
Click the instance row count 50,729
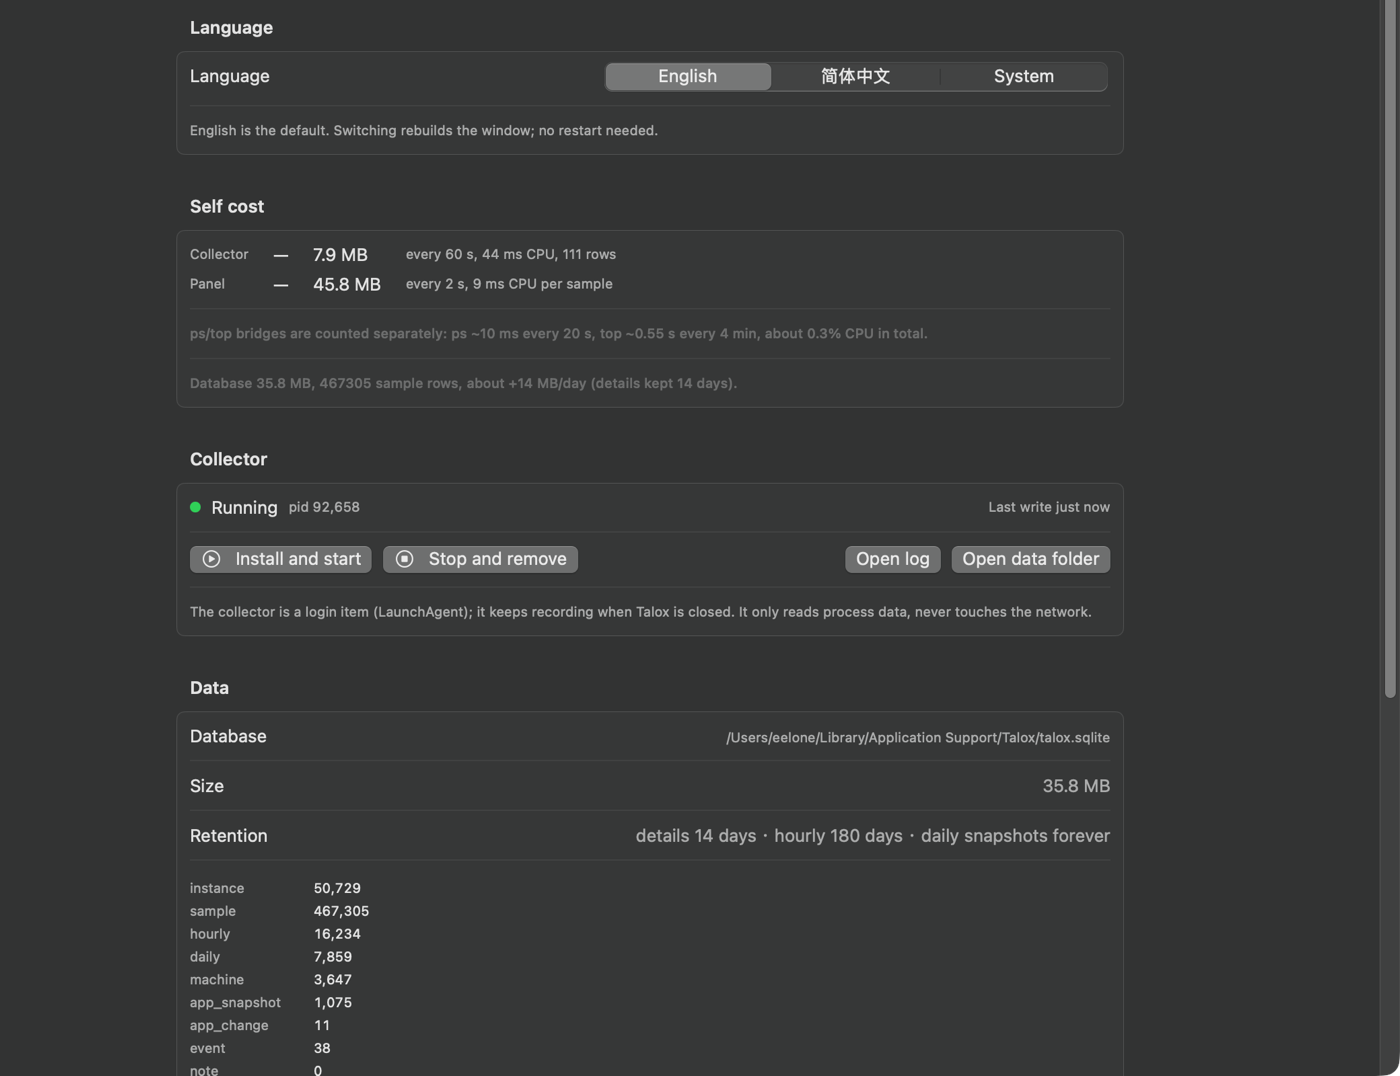click(337, 888)
